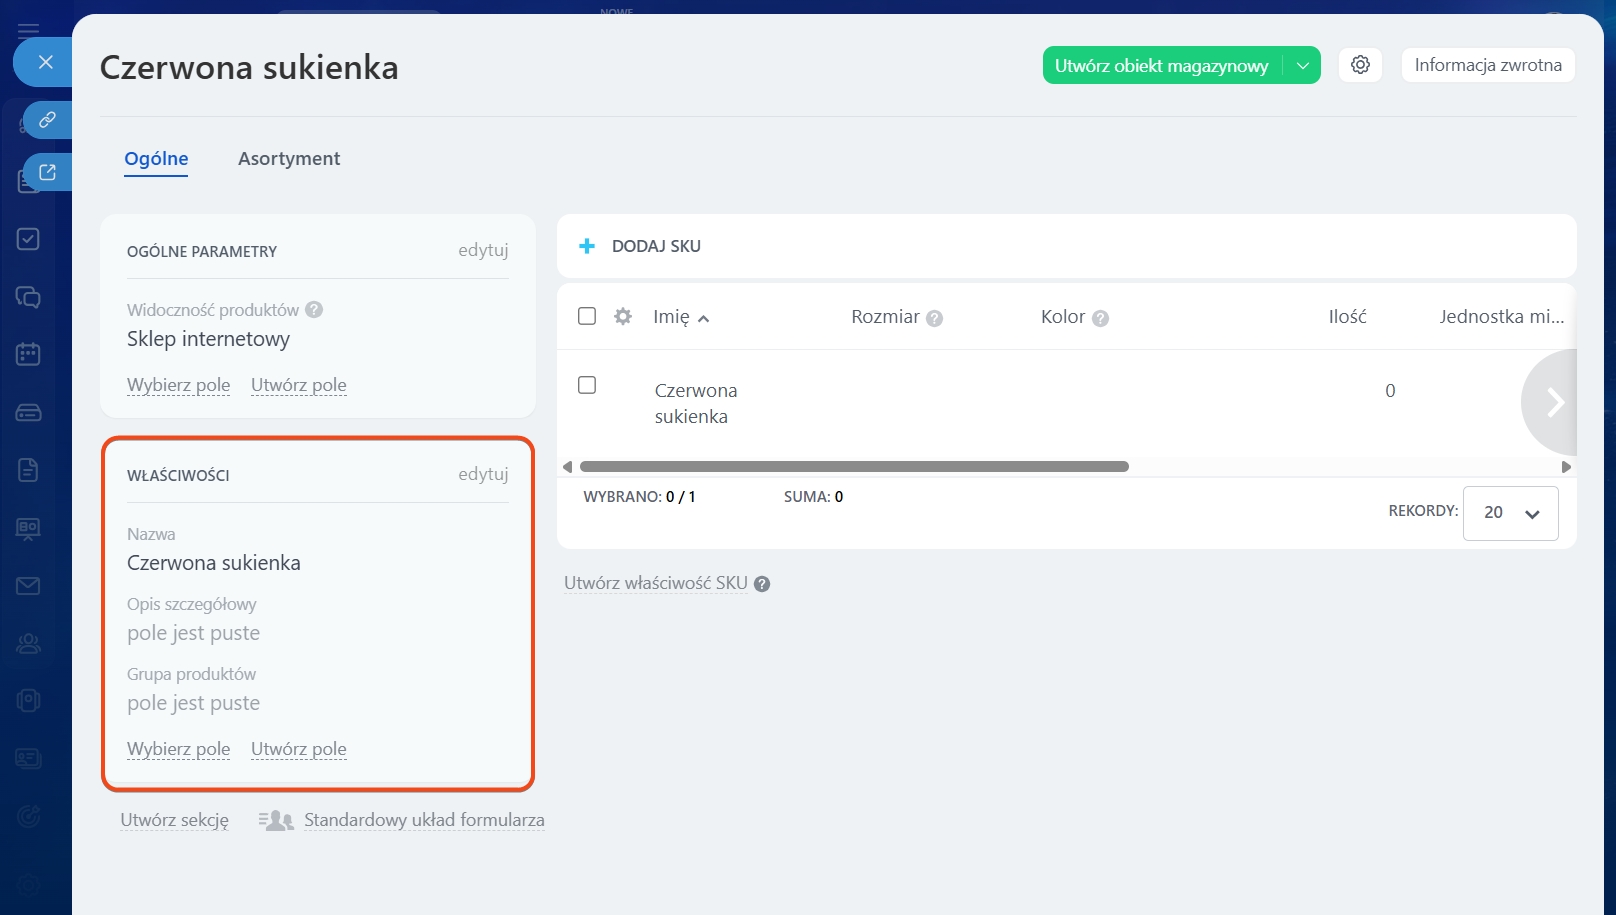The height and width of the screenshot is (915, 1616).
Task: Check the Czerwona sukienka row checkbox
Action: (587, 385)
